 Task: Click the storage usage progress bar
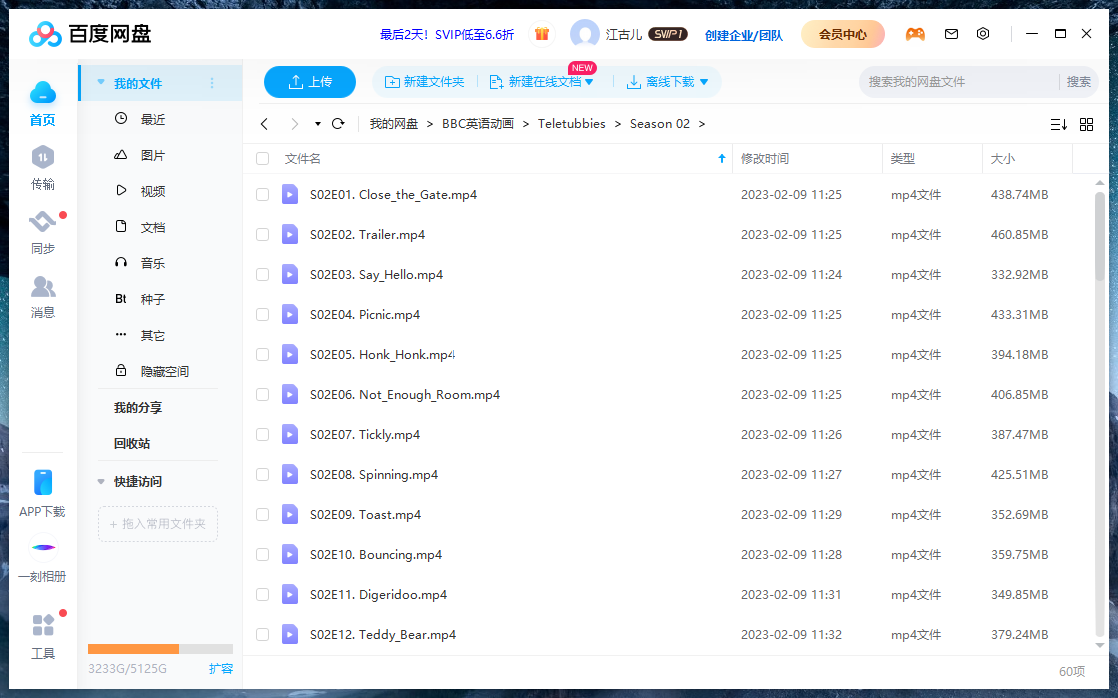click(x=160, y=648)
